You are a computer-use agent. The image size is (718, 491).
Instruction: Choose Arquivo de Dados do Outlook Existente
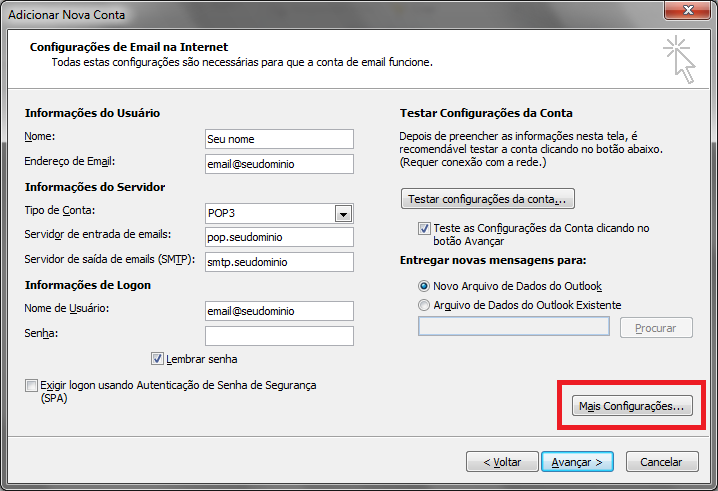425,305
